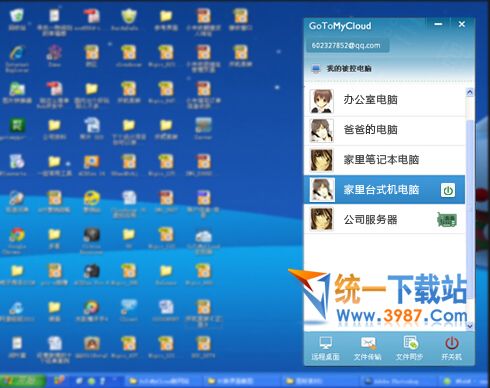This screenshot has height=388, width=490.
Task: Click the avatar of 办公室电脑
Action: 322,101
